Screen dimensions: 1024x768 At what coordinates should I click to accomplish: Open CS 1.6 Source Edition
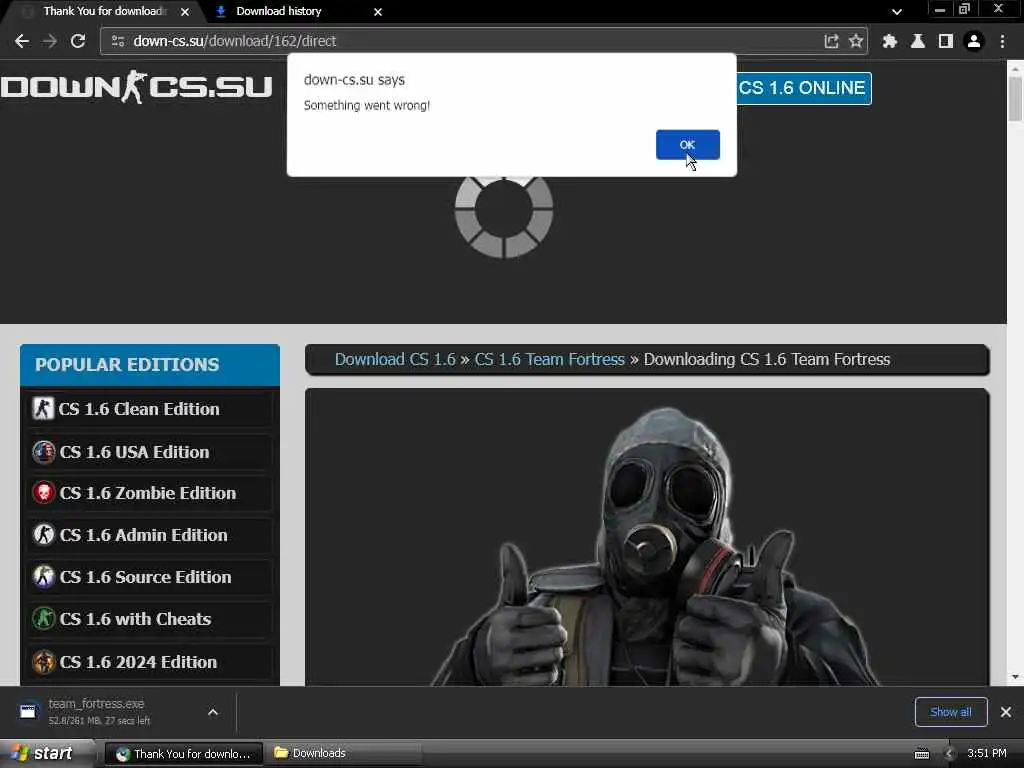[x=150, y=577]
